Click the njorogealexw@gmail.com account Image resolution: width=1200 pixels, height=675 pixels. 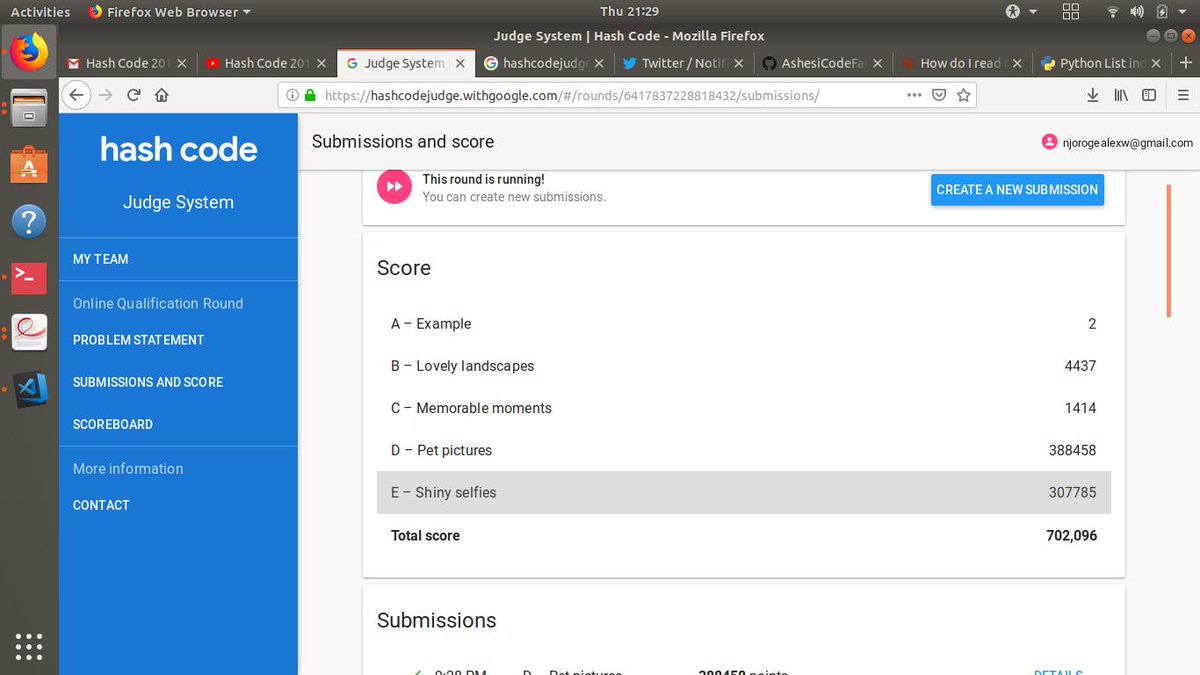pyautogui.click(x=1128, y=142)
